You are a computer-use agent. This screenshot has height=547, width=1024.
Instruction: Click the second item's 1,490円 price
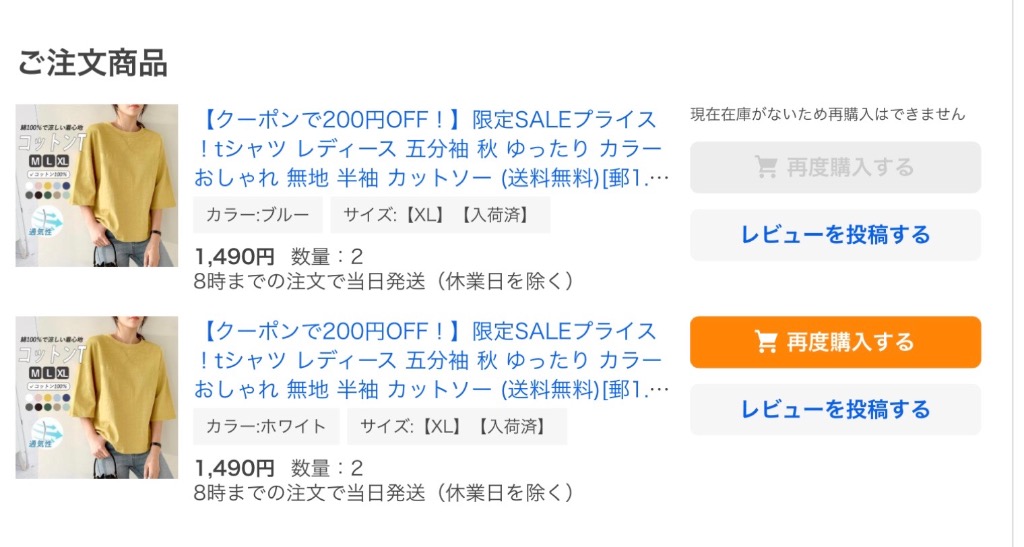click(234, 468)
